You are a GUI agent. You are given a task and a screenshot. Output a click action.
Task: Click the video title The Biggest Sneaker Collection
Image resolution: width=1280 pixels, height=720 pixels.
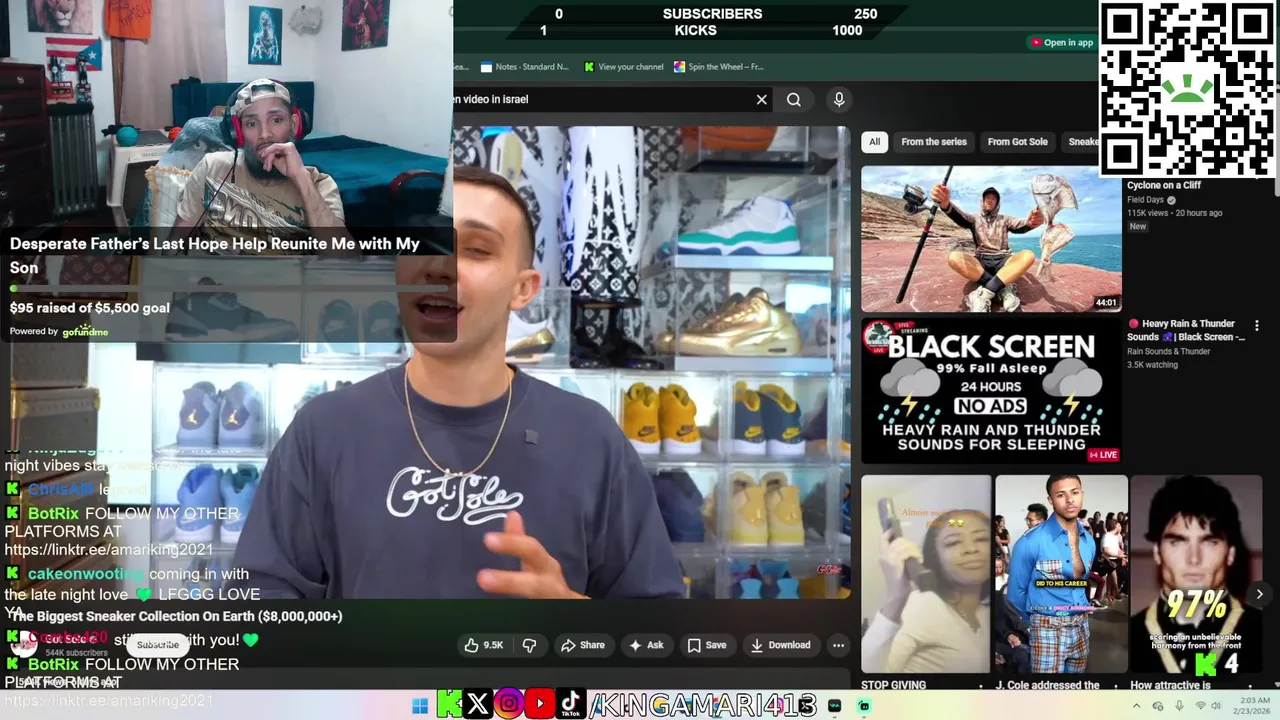(177, 616)
